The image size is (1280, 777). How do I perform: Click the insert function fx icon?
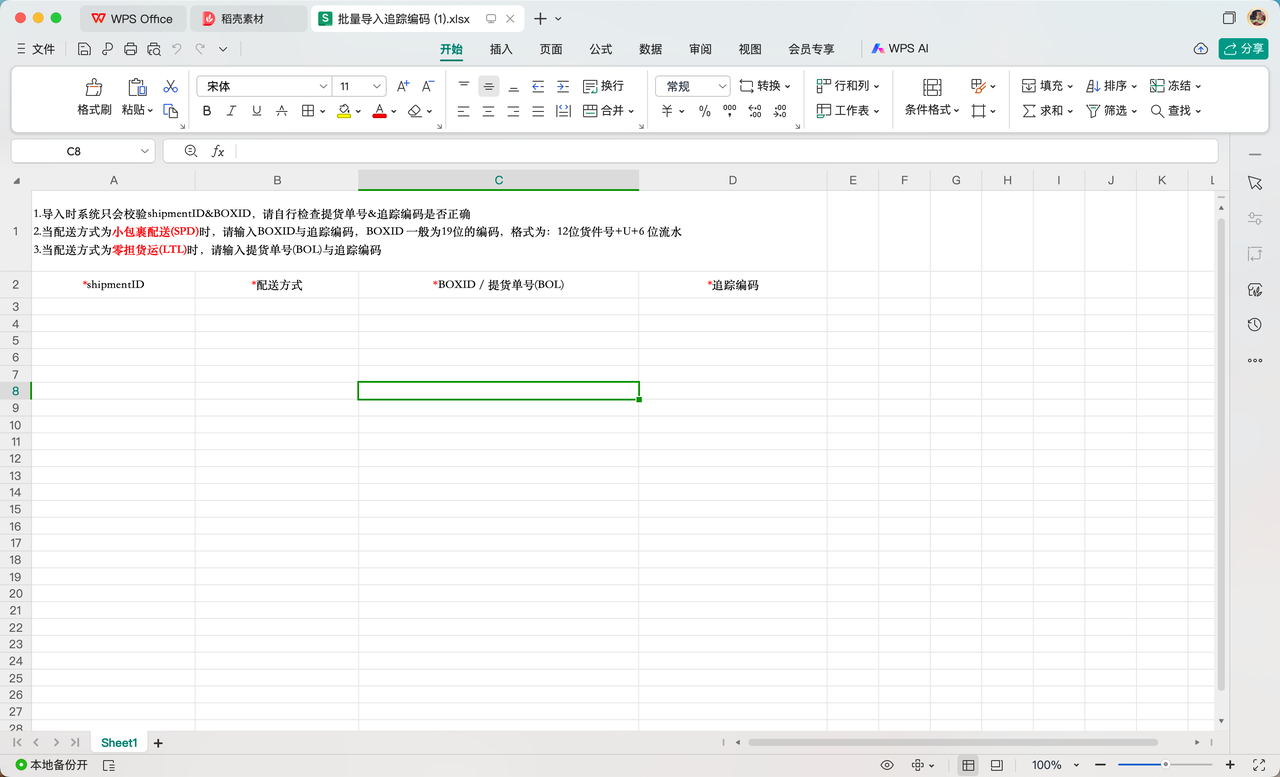coord(218,151)
